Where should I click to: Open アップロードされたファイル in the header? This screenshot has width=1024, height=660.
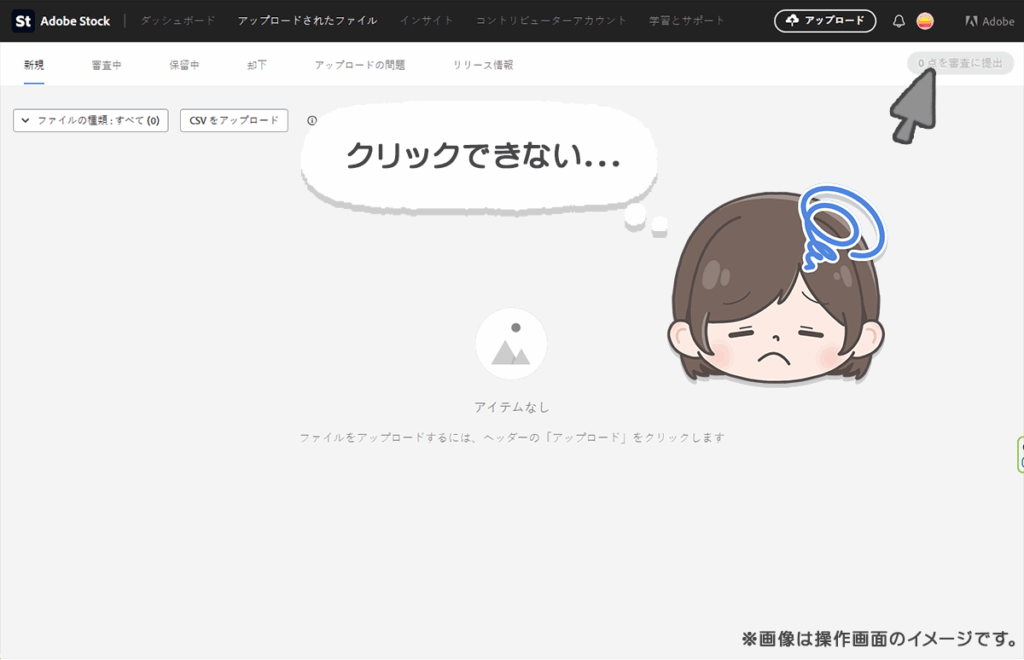click(308, 21)
